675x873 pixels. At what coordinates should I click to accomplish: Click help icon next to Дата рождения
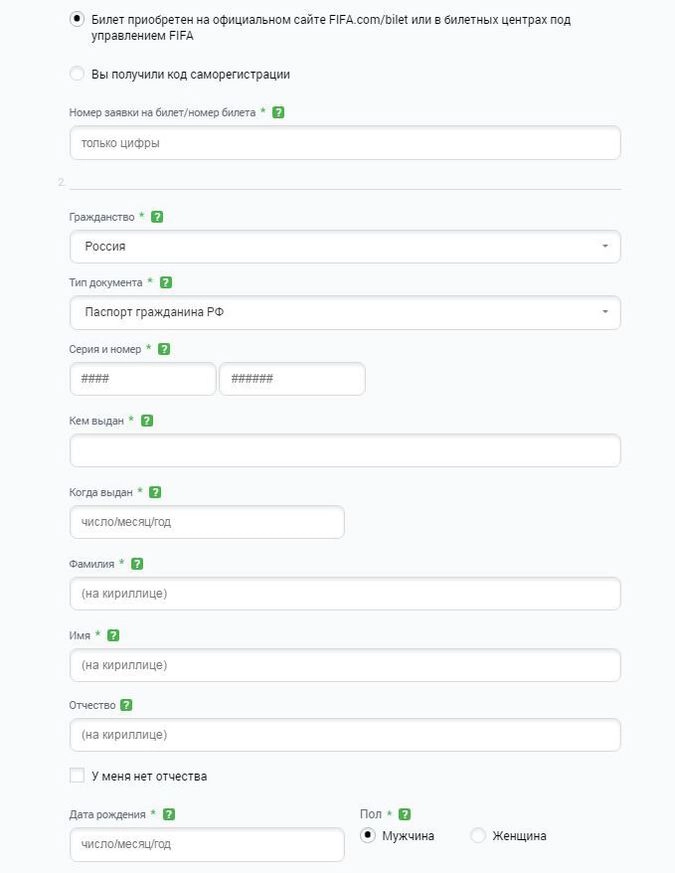coord(169,815)
